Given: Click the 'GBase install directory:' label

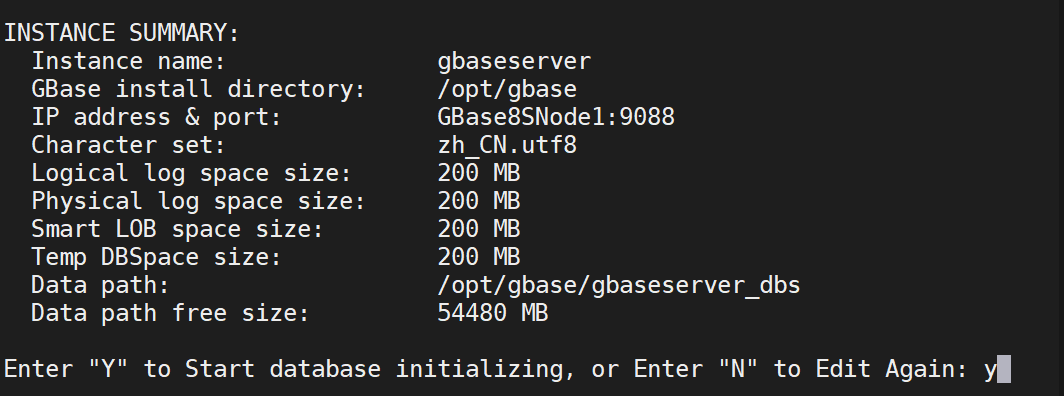Looking at the screenshot, I should click(198, 89).
